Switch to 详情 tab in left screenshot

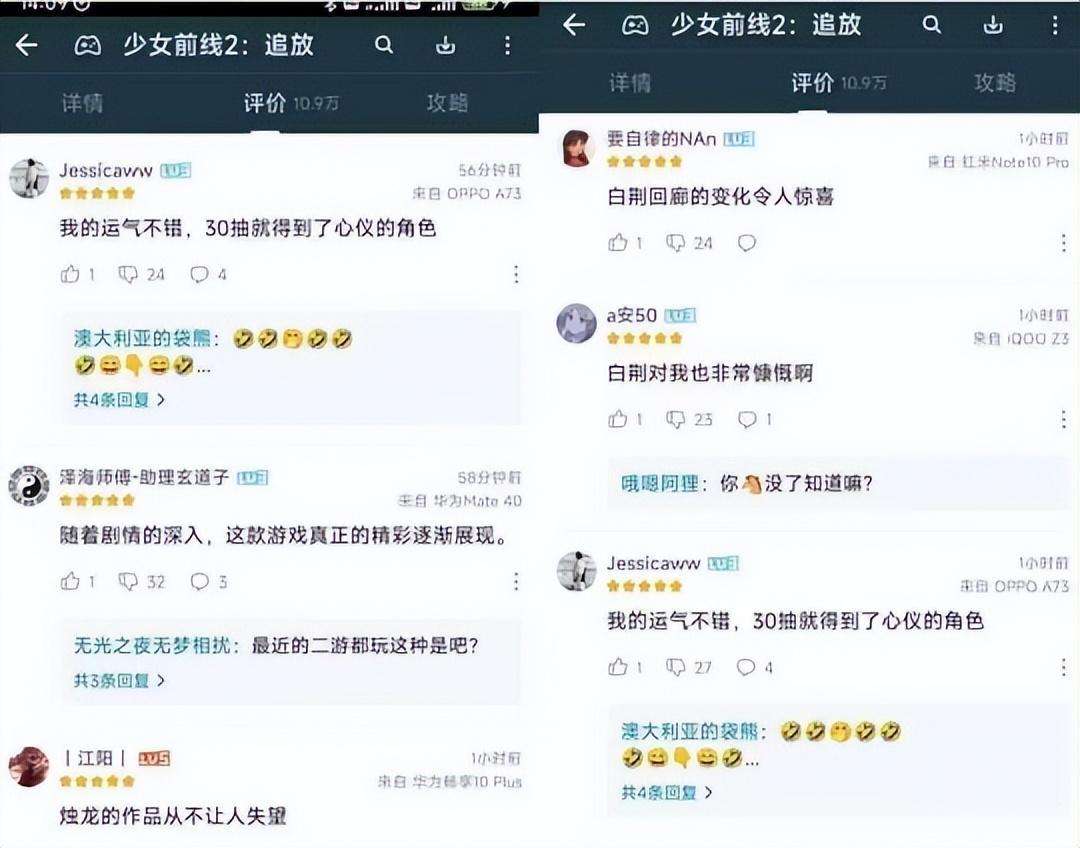pos(82,103)
